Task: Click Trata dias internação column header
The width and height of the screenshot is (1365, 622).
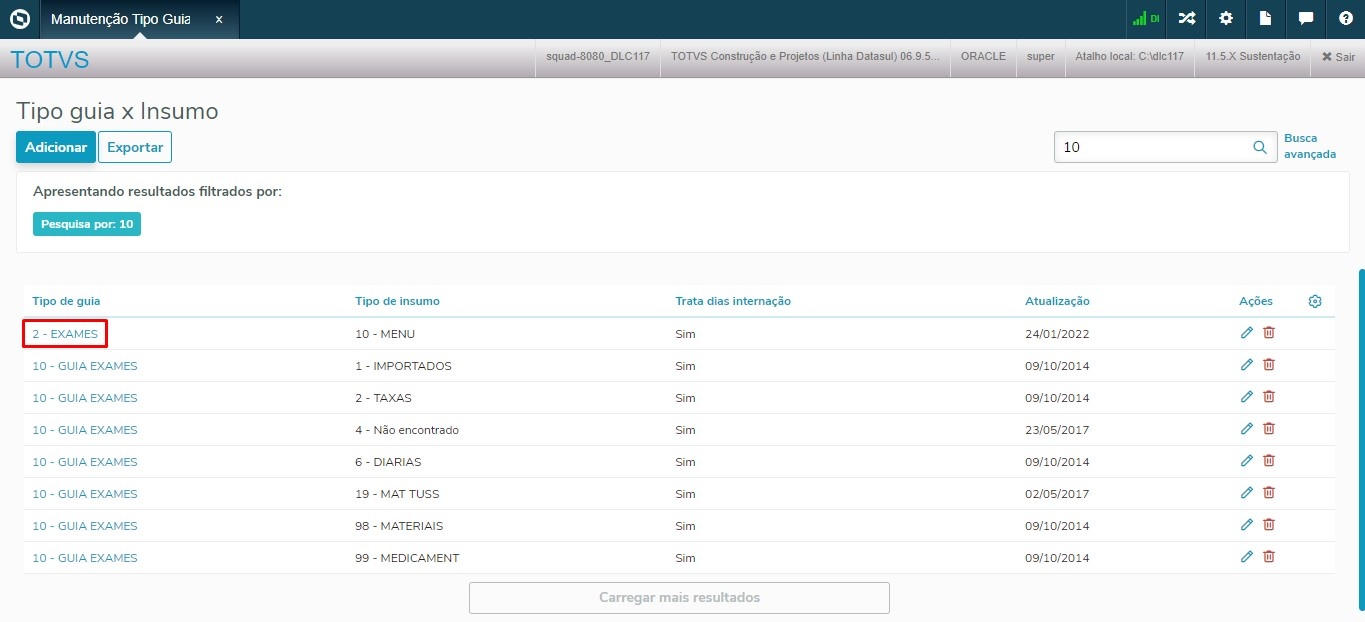Action: pyautogui.click(x=733, y=301)
